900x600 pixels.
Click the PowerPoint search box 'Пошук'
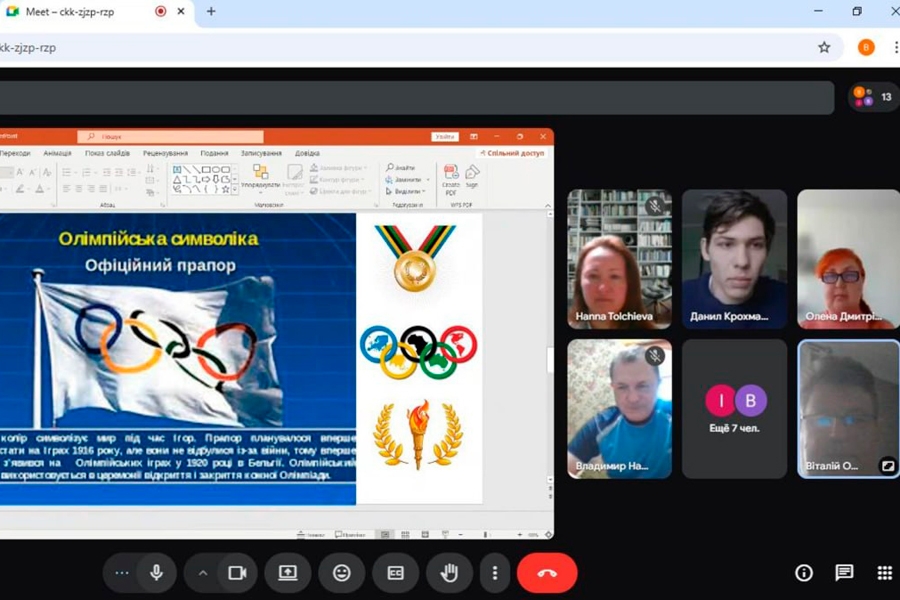coord(170,137)
